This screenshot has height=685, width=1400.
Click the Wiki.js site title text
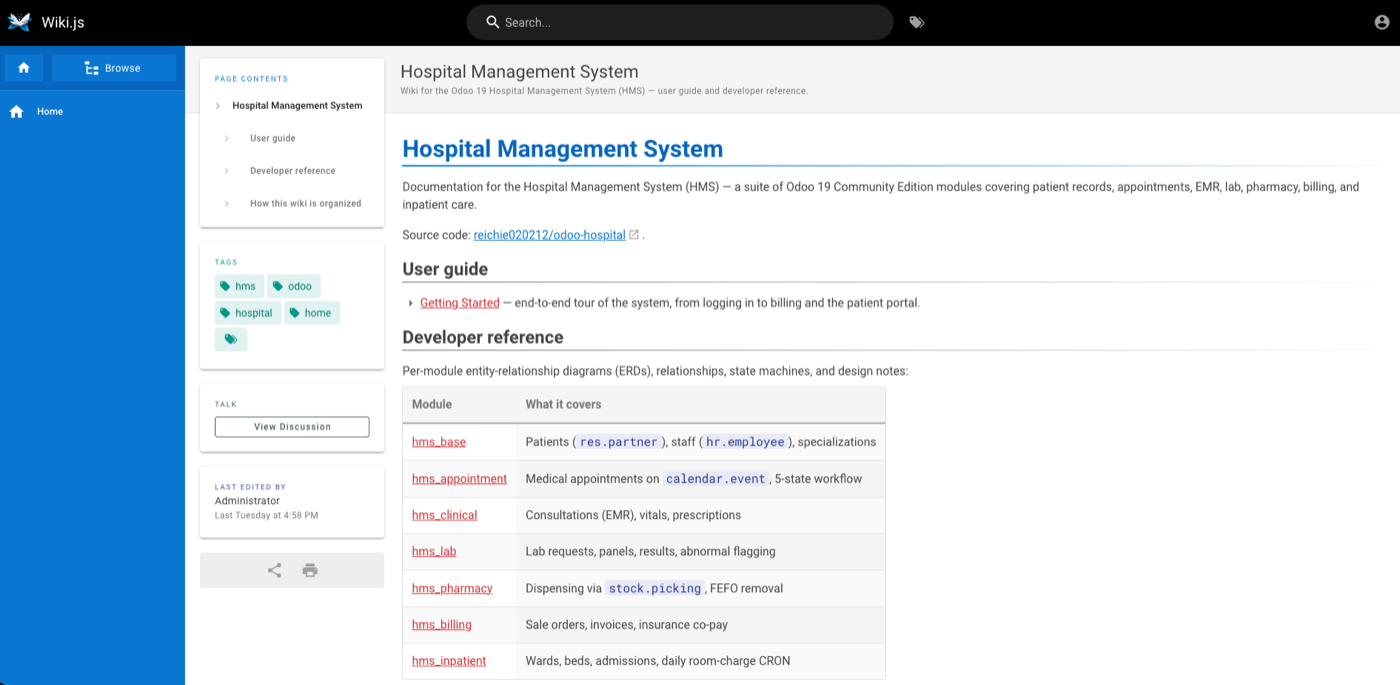pos(63,22)
